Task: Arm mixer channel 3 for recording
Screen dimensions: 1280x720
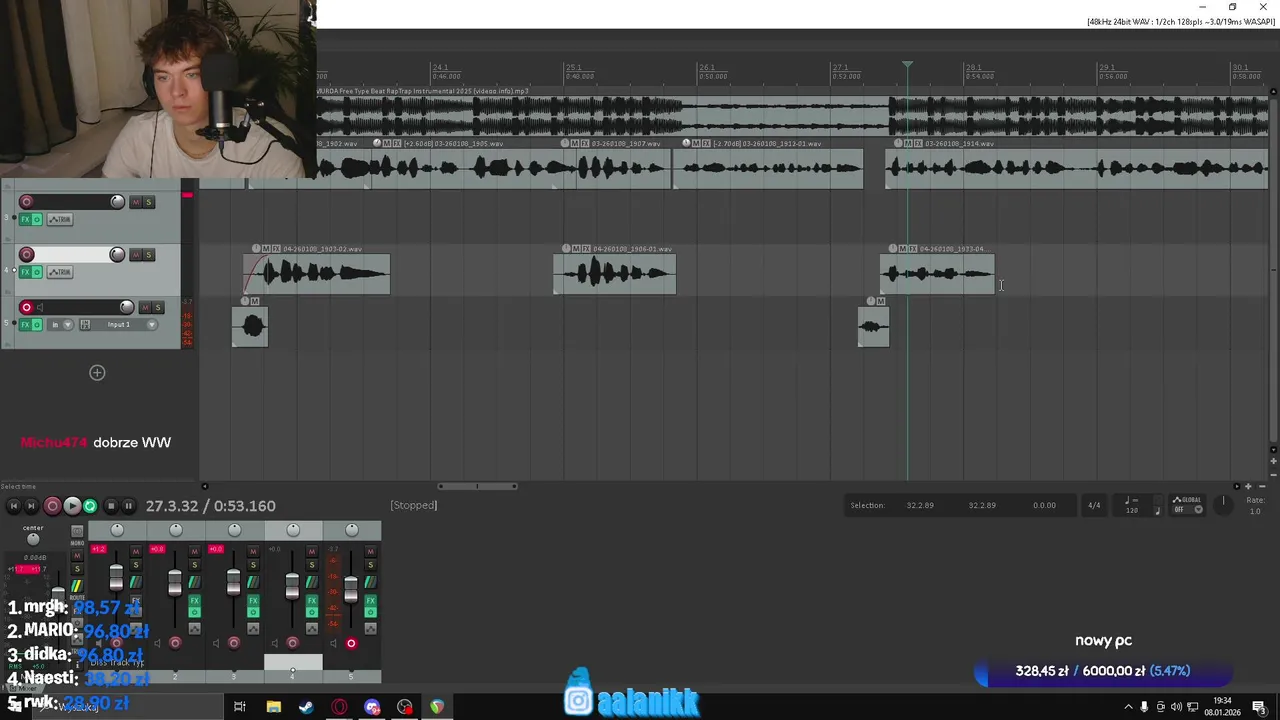Action: pos(234,643)
